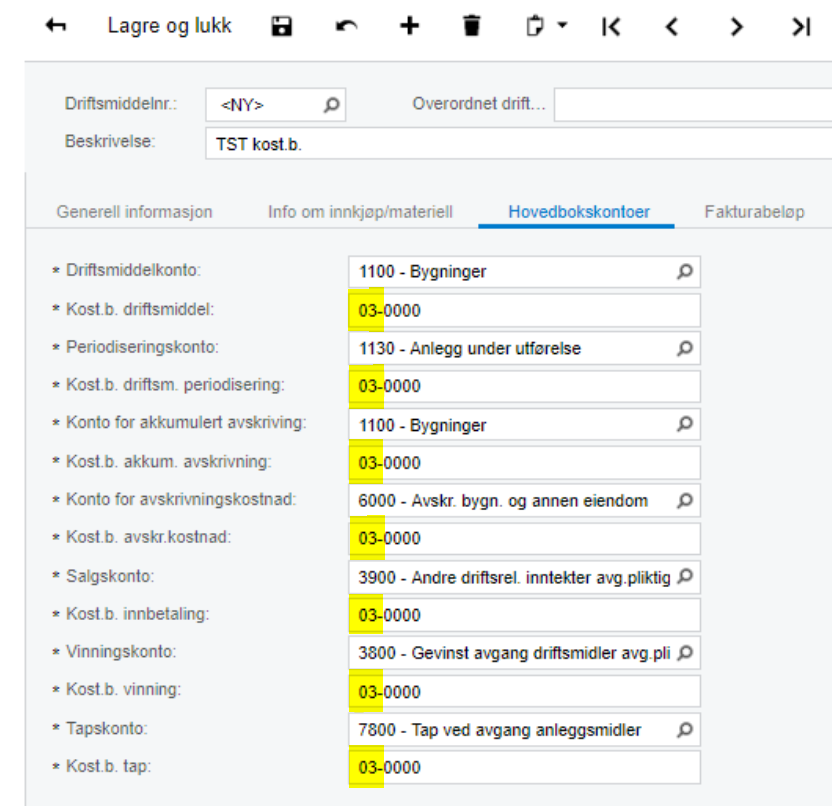Open lookup for Driftsmiddelnr field
The image size is (832, 806).
pyautogui.click(x=332, y=105)
